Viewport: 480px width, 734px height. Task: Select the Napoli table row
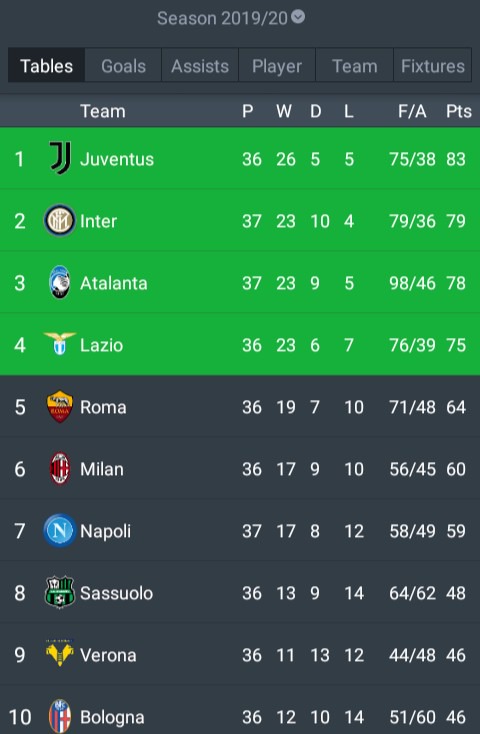click(x=240, y=531)
